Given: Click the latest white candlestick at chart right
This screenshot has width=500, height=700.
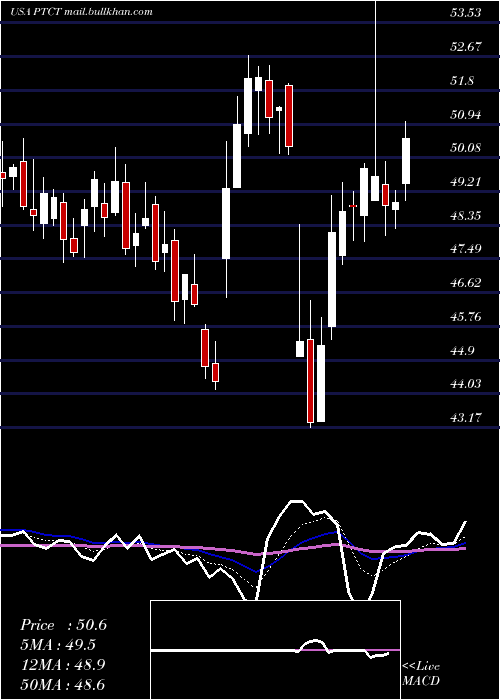Looking at the screenshot, I should point(406,161).
